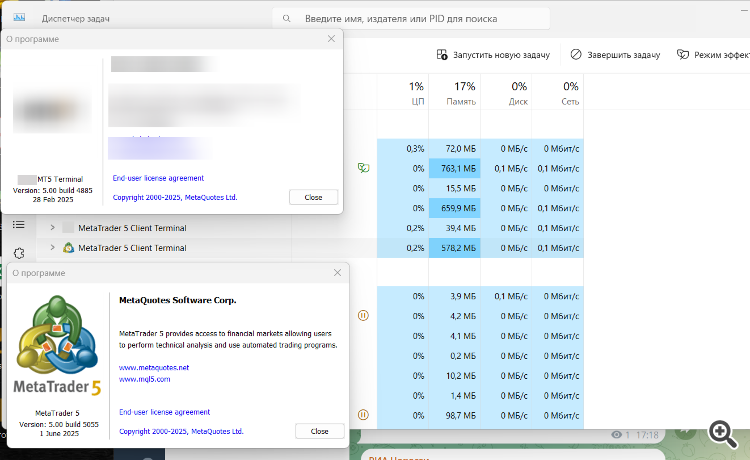Click the magnifier zoom icon at bottom right
Image resolution: width=750 pixels, height=460 pixels.
[723, 434]
